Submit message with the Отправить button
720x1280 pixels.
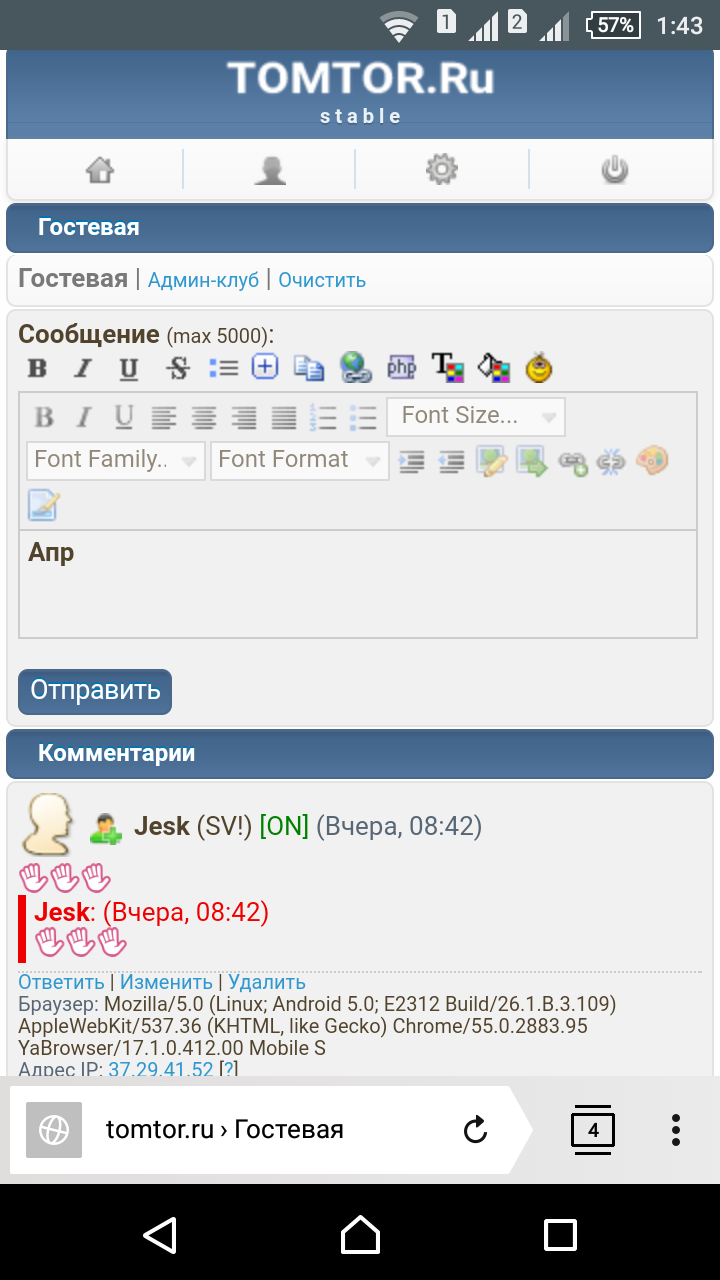95,691
